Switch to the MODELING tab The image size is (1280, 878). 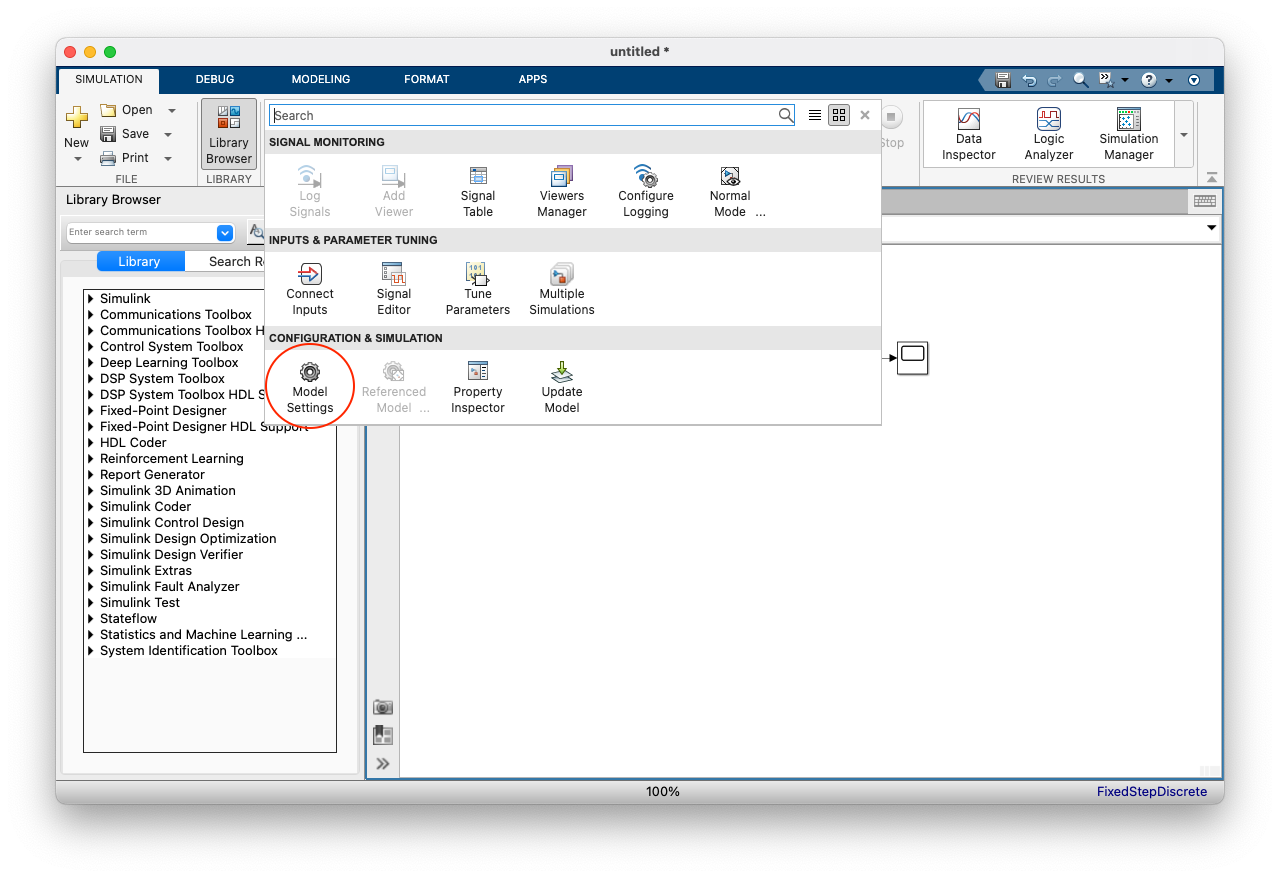coord(321,79)
